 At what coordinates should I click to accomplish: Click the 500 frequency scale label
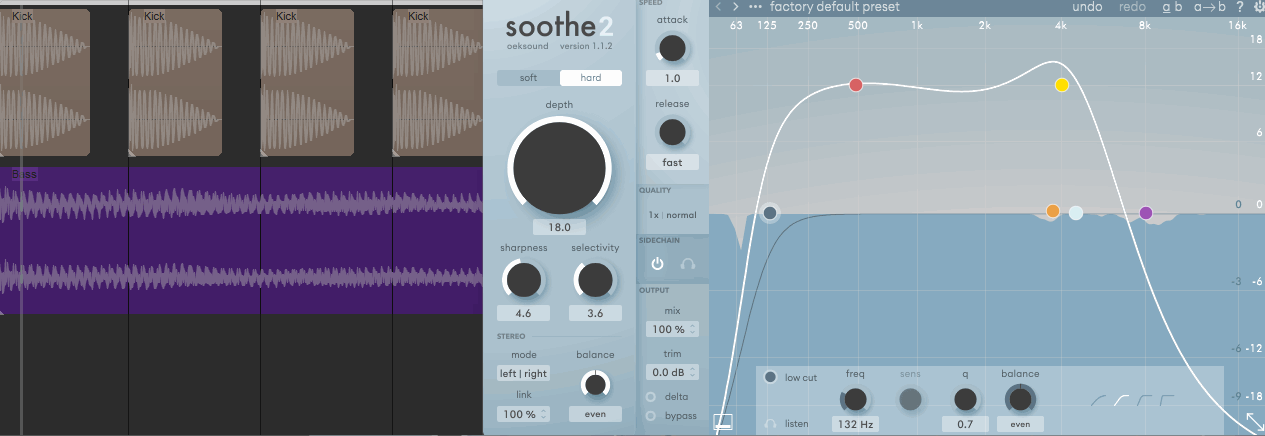tap(857, 25)
